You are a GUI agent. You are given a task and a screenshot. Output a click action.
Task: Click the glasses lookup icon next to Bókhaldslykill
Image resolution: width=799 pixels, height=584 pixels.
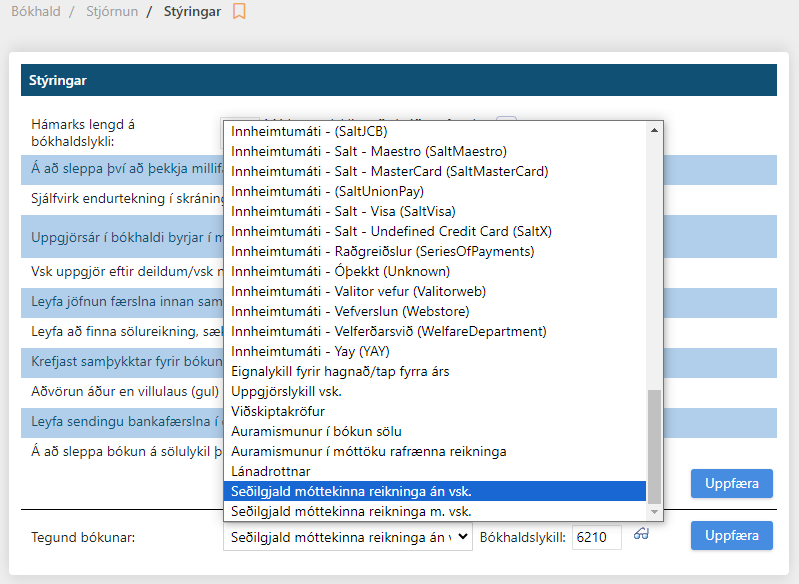[x=641, y=536]
